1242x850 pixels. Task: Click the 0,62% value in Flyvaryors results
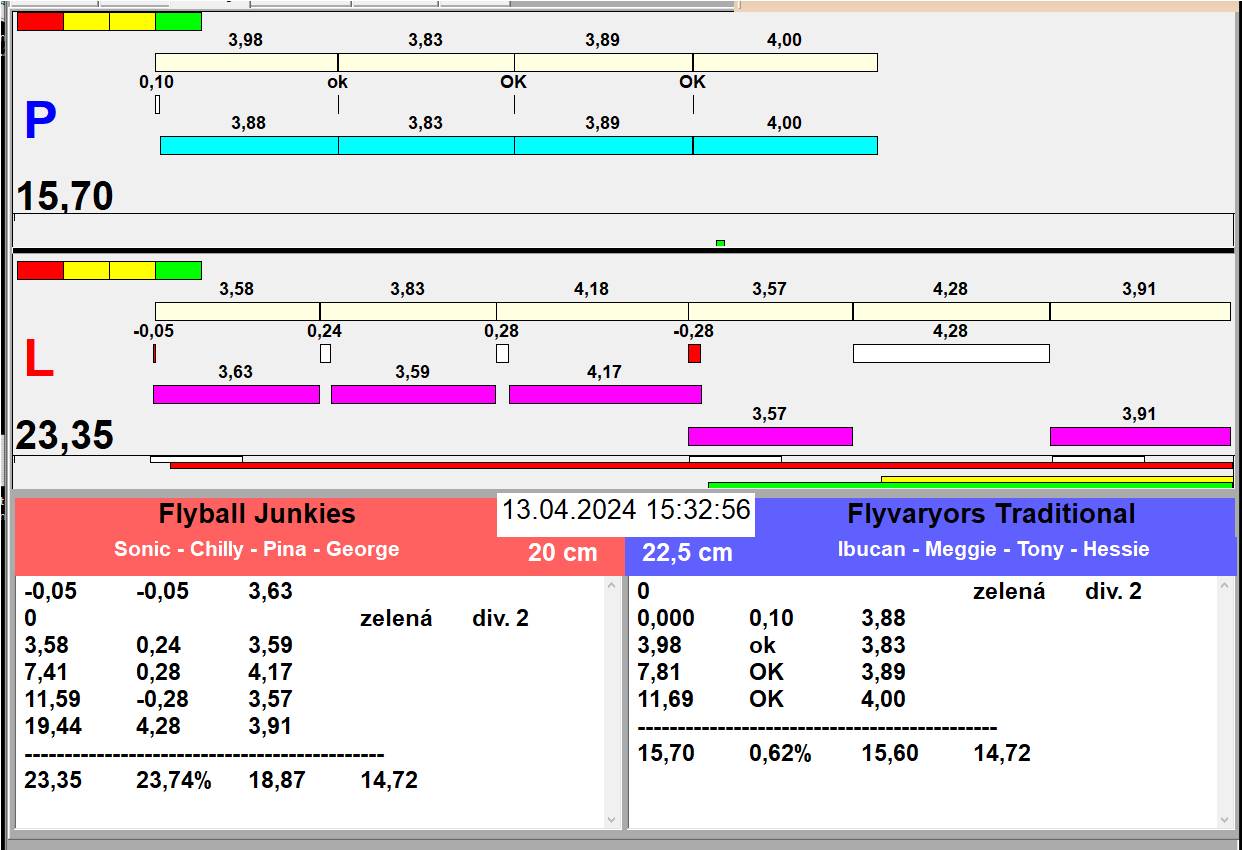point(780,753)
